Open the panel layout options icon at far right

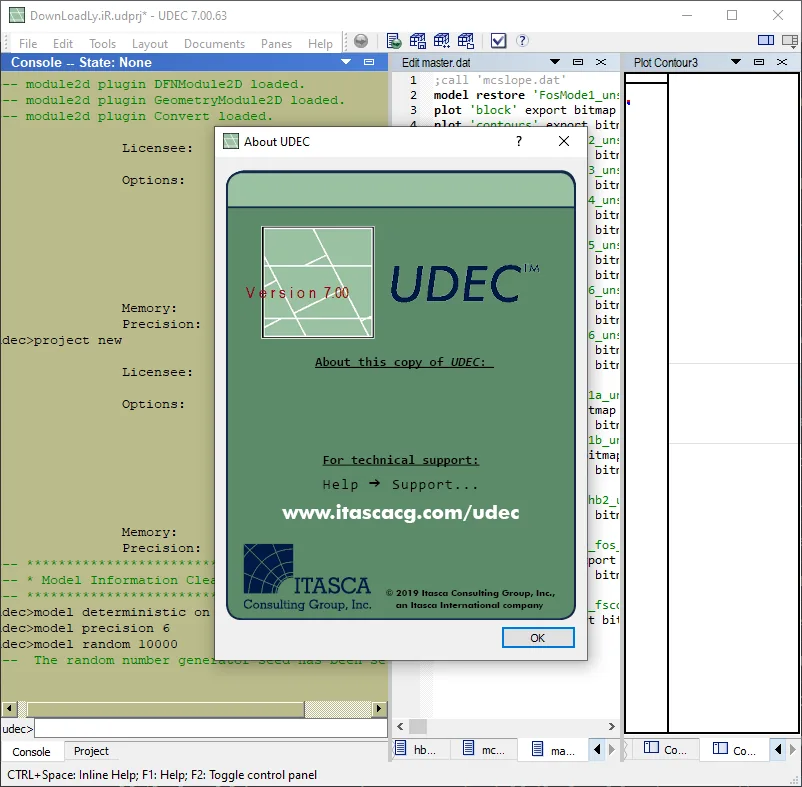tap(790, 41)
